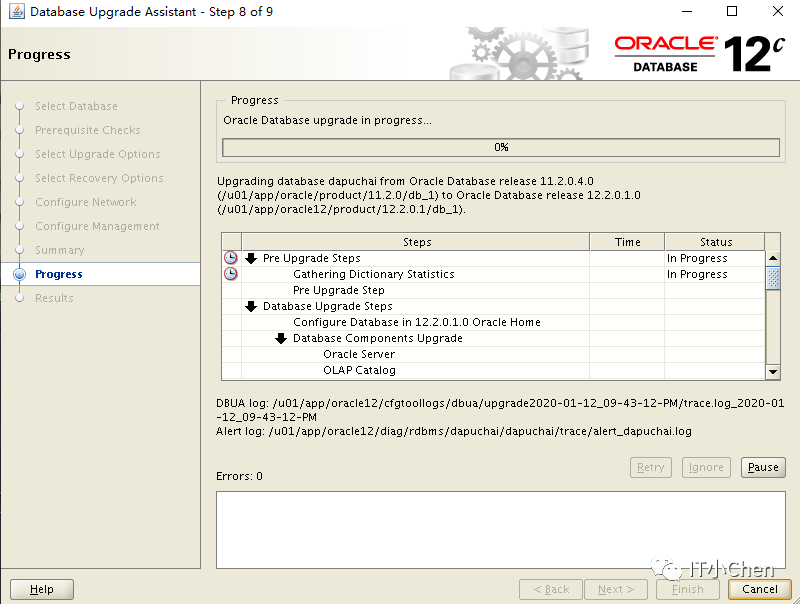Click the DBUA log path text

click(500, 410)
